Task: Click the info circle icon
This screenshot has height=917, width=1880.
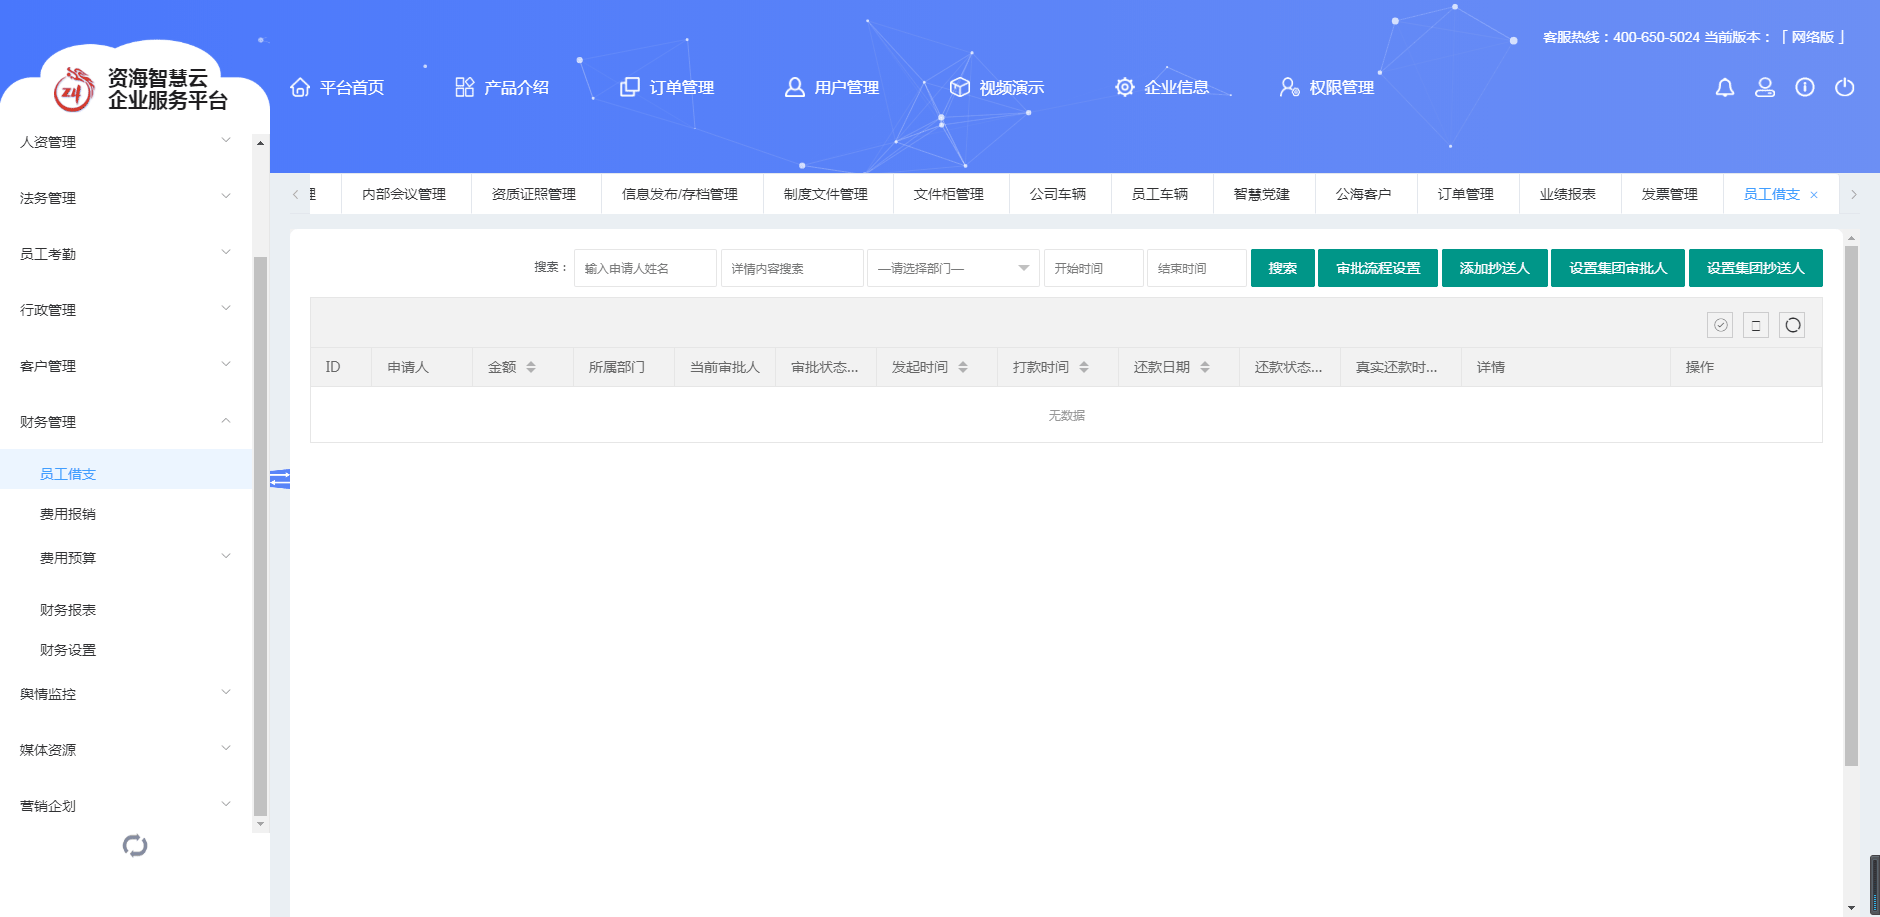Action: point(1805,88)
